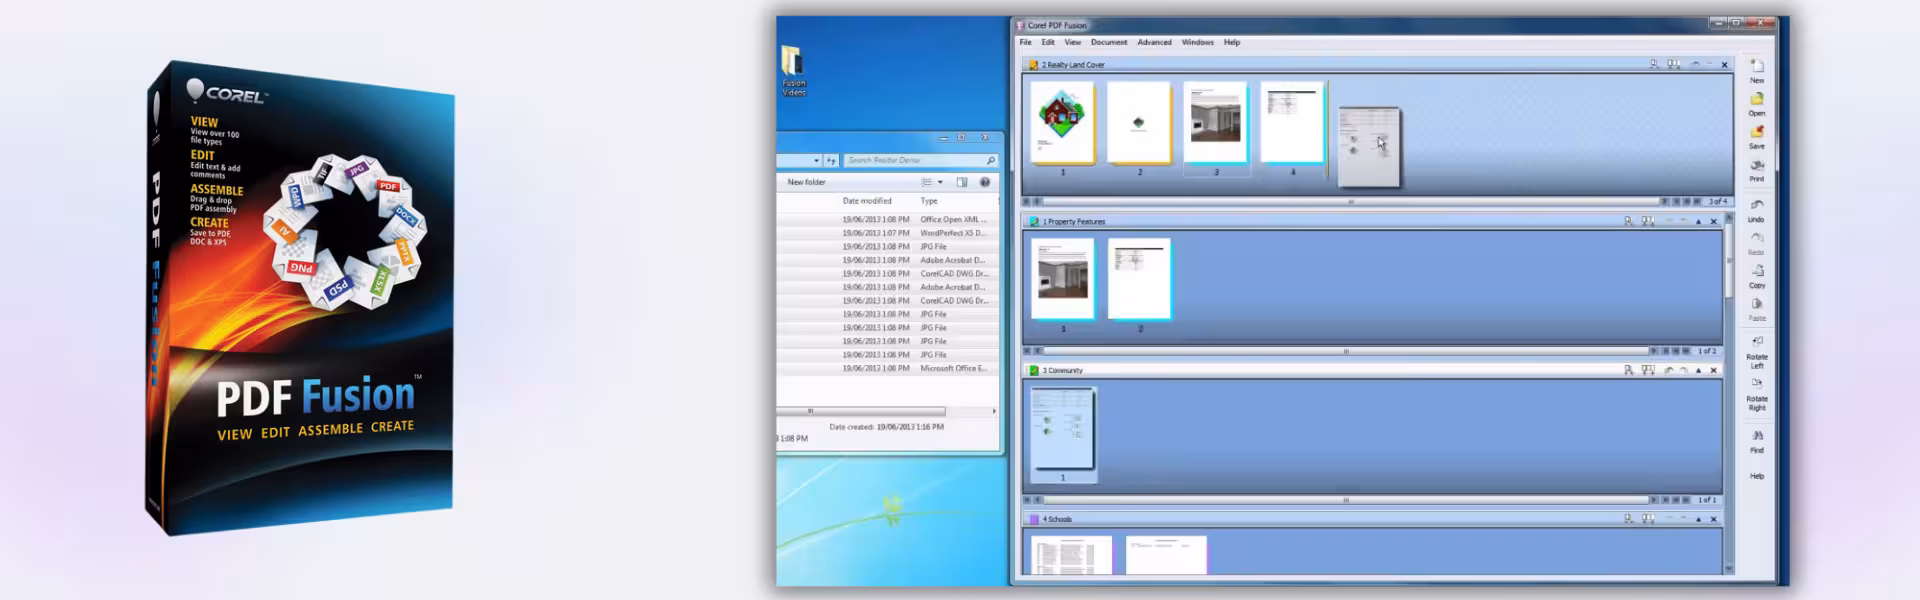Toggle the preview pane icon in Explorer
The width and height of the screenshot is (1920, 600).
[962, 182]
